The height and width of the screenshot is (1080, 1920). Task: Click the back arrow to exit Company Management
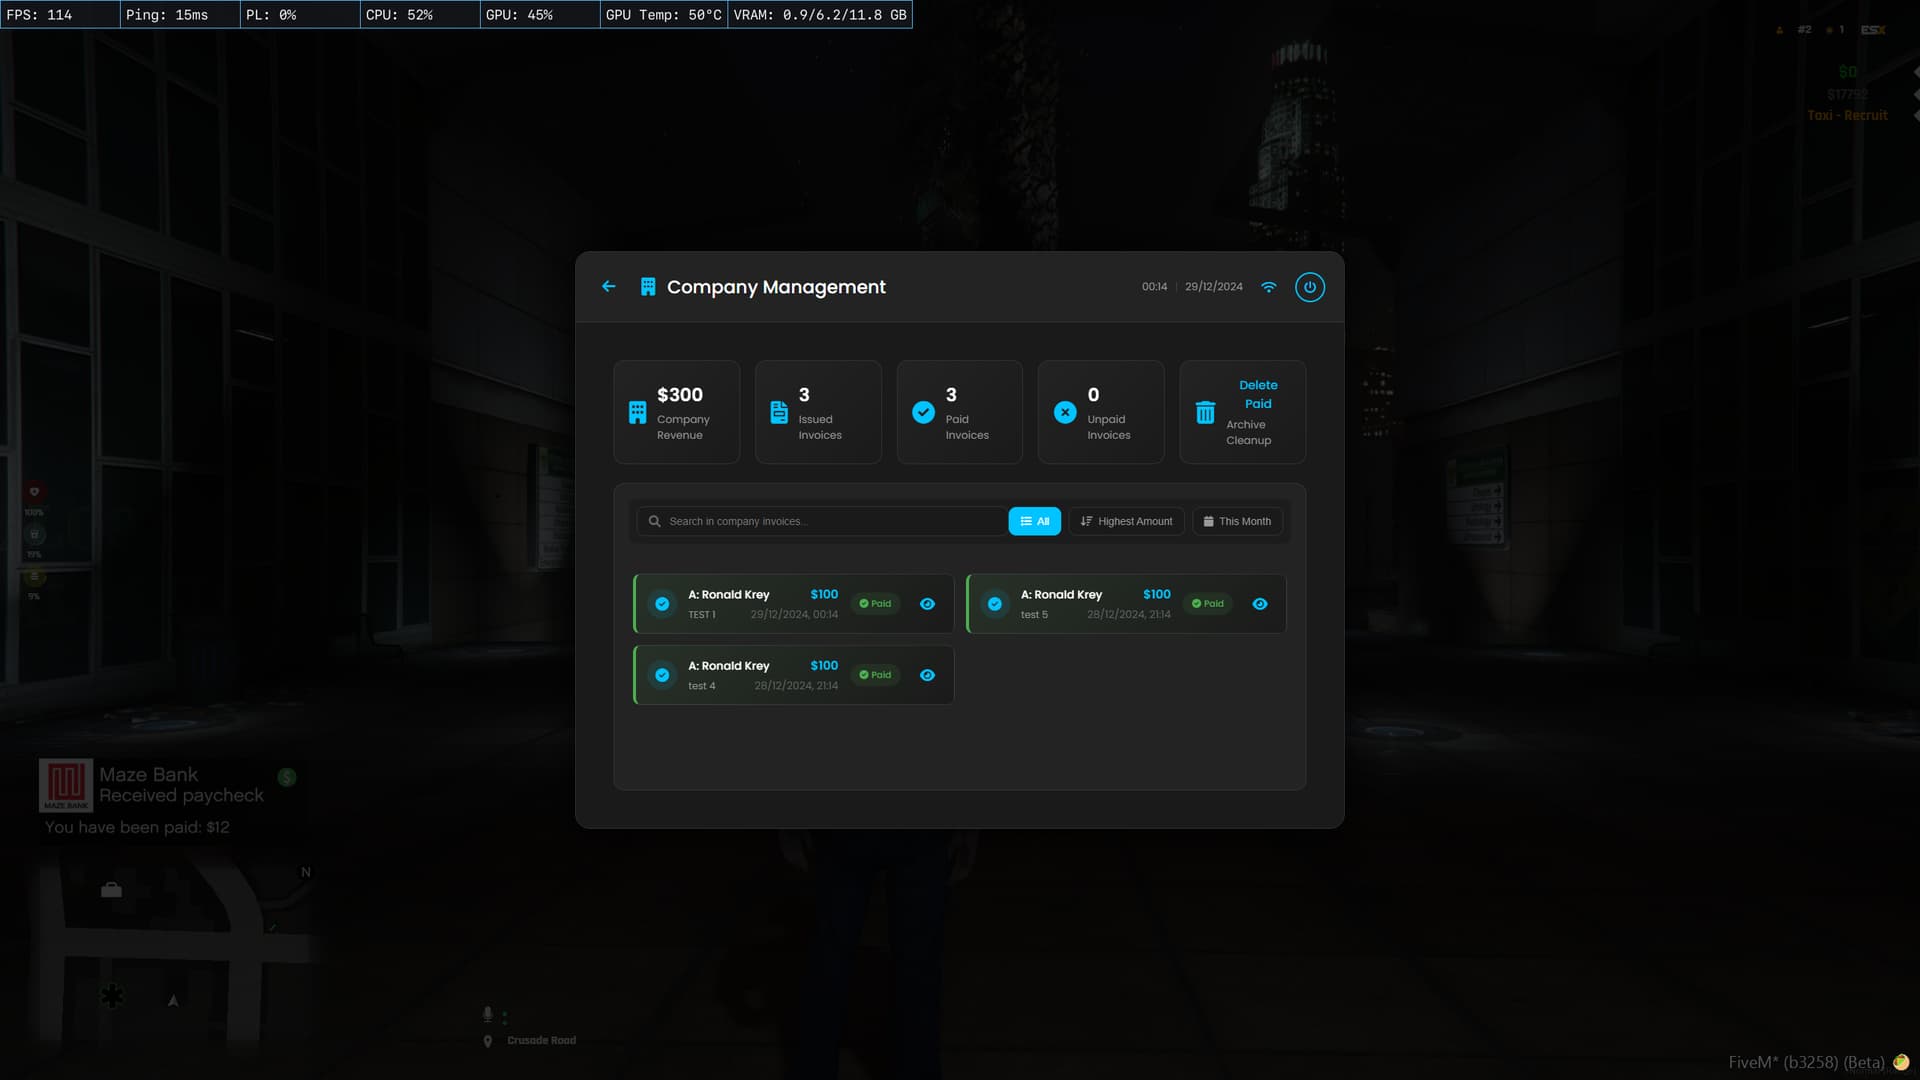(x=608, y=287)
